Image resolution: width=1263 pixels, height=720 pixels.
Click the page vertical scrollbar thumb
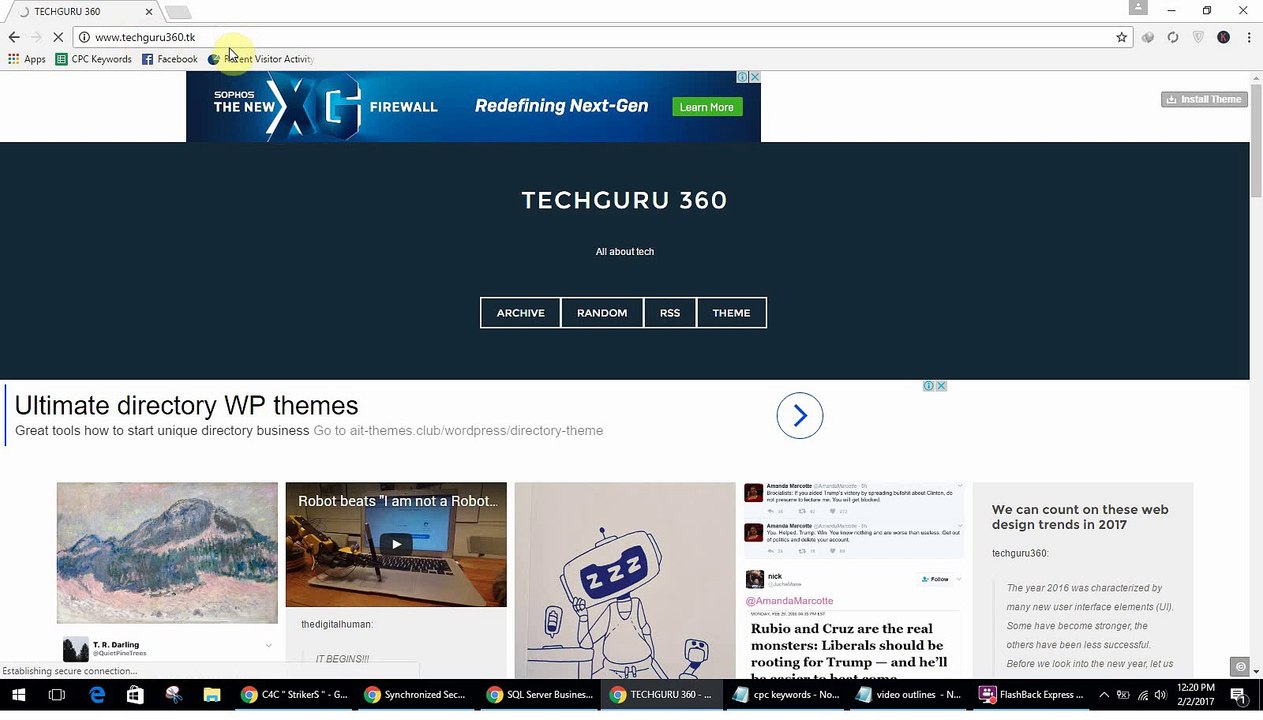(x=1256, y=140)
